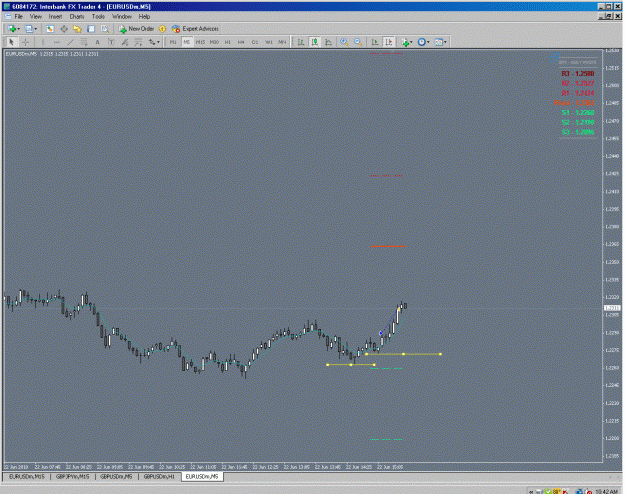This screenshot has width=625, height=494.
Task: Click the orange Pivot level label
Action: tap(574, 103)
